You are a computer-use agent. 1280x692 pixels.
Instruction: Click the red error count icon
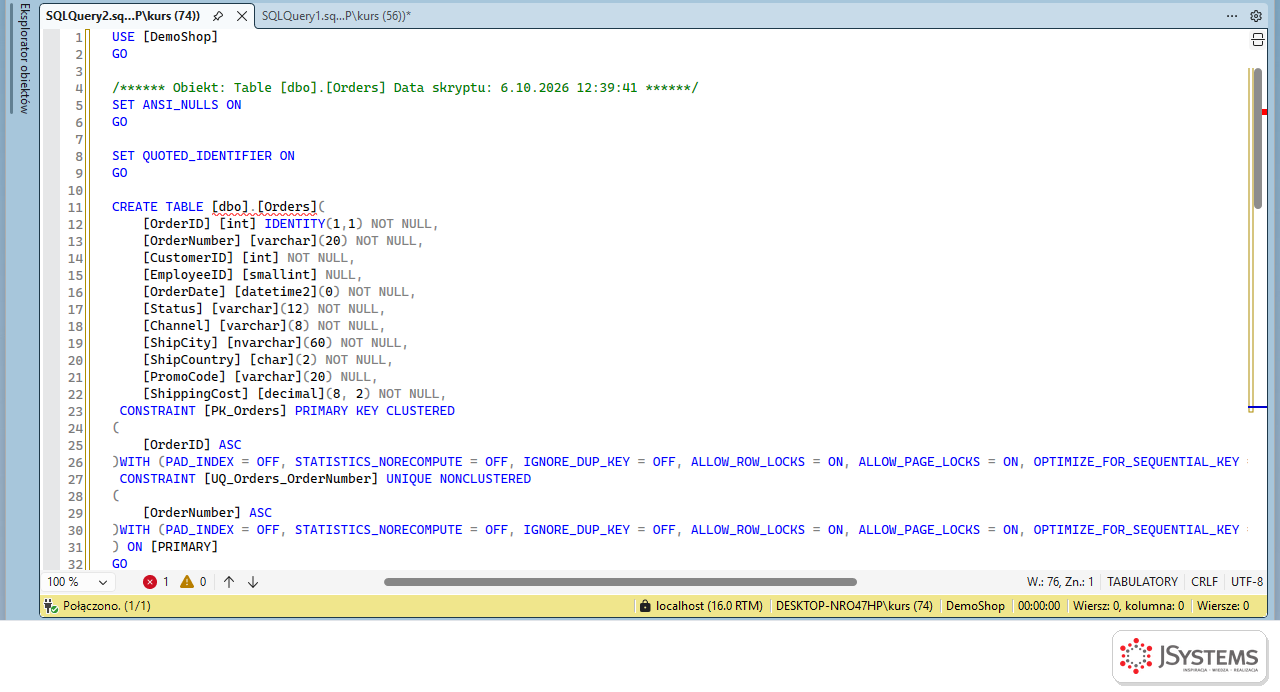150,581
